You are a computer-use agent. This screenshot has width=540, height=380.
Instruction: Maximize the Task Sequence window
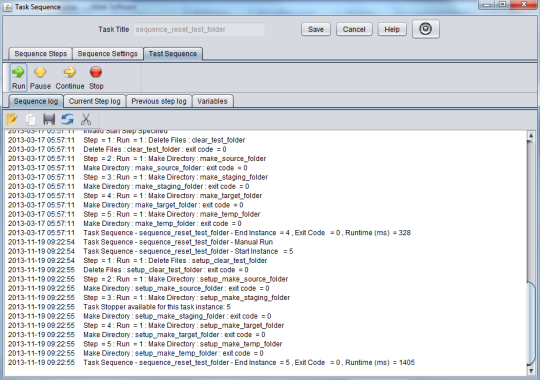[502, 5]
